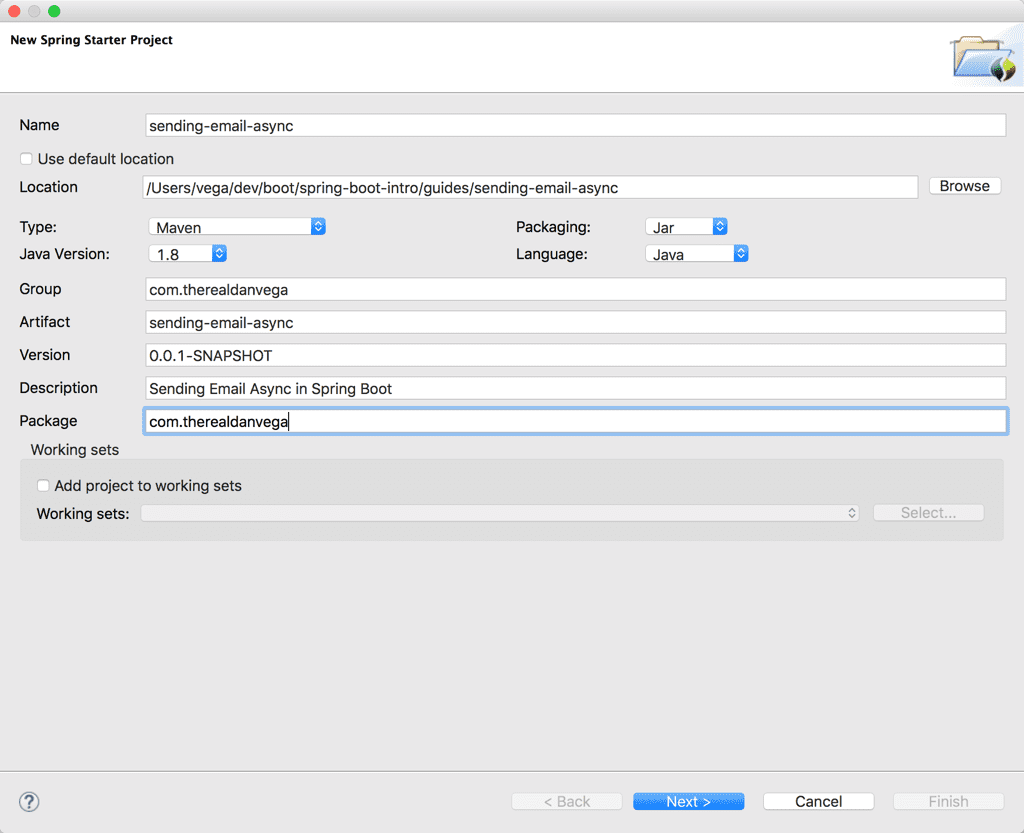Click the Artifact text field
The height and width of the screenshot is (833, 1024).
tap(575, 322)
